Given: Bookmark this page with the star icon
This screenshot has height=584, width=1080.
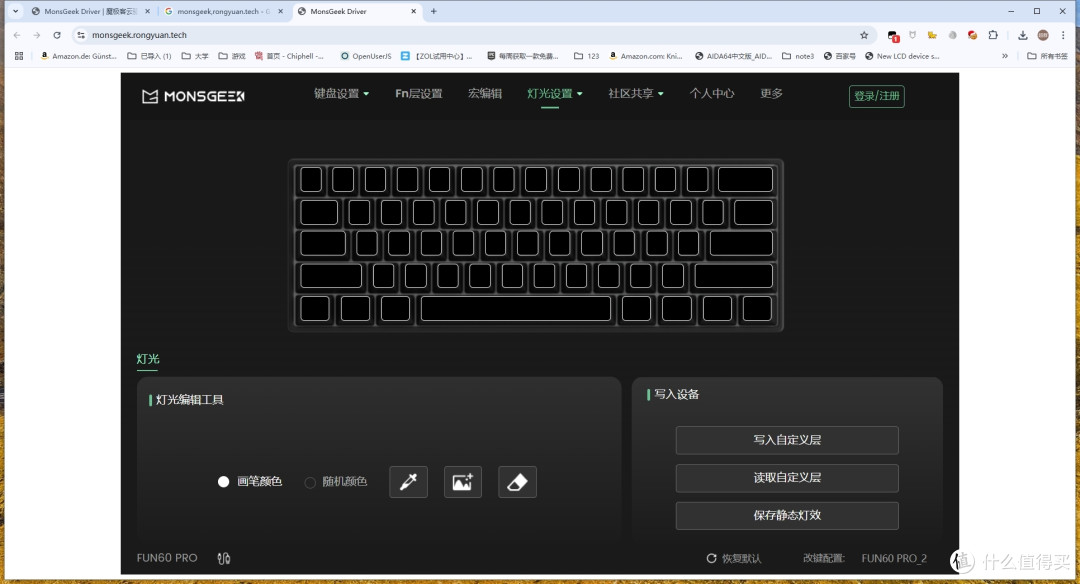Looking at the screenshot, I should click(x=864, y=35).
